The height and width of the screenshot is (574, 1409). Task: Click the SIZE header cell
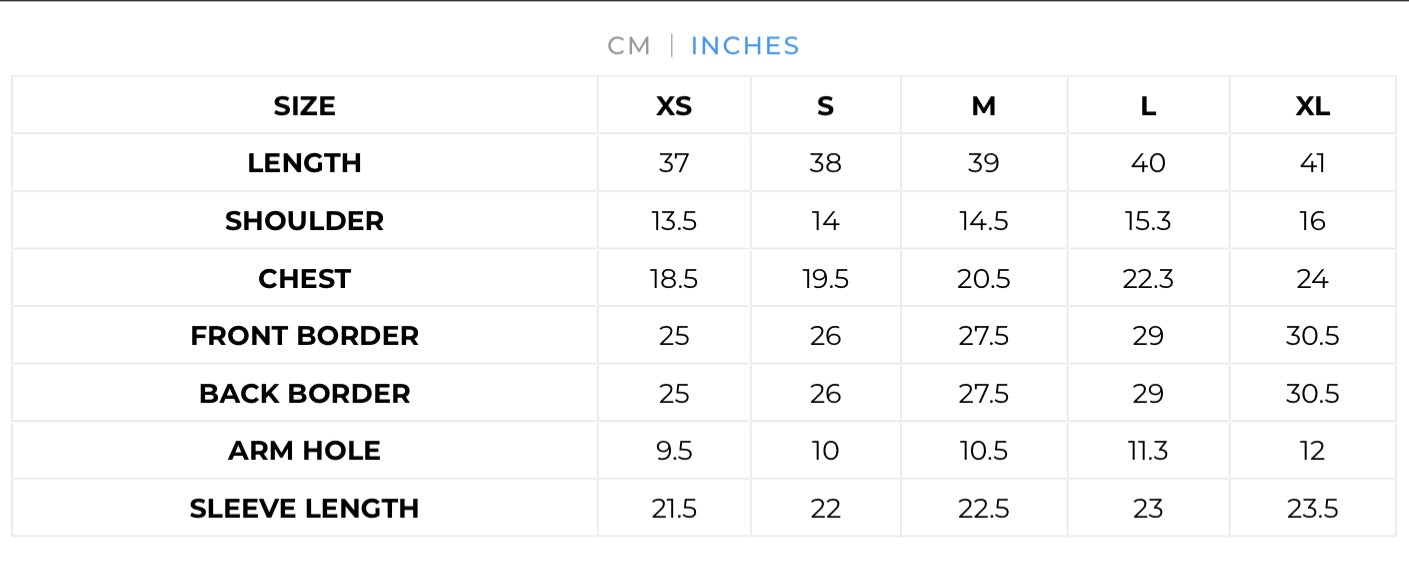[x=304, y=106]
